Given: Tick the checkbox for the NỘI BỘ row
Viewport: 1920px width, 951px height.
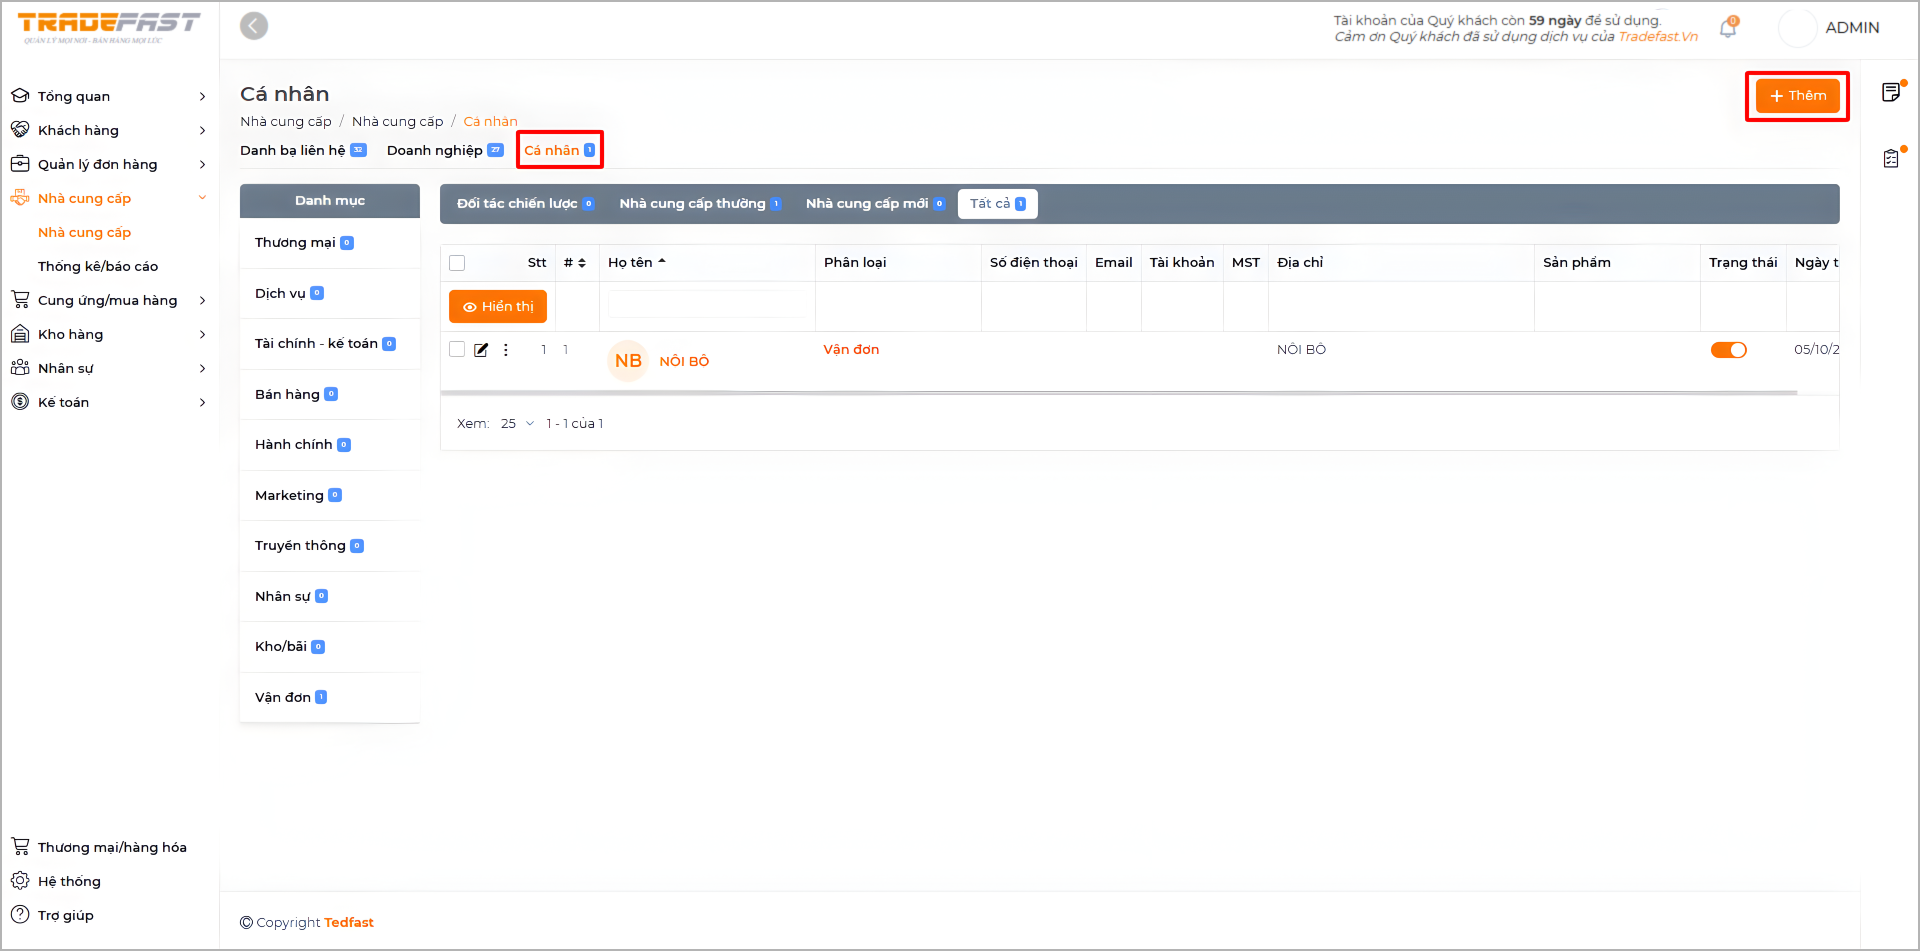Looking at the screenshot, I should point(457,350).
